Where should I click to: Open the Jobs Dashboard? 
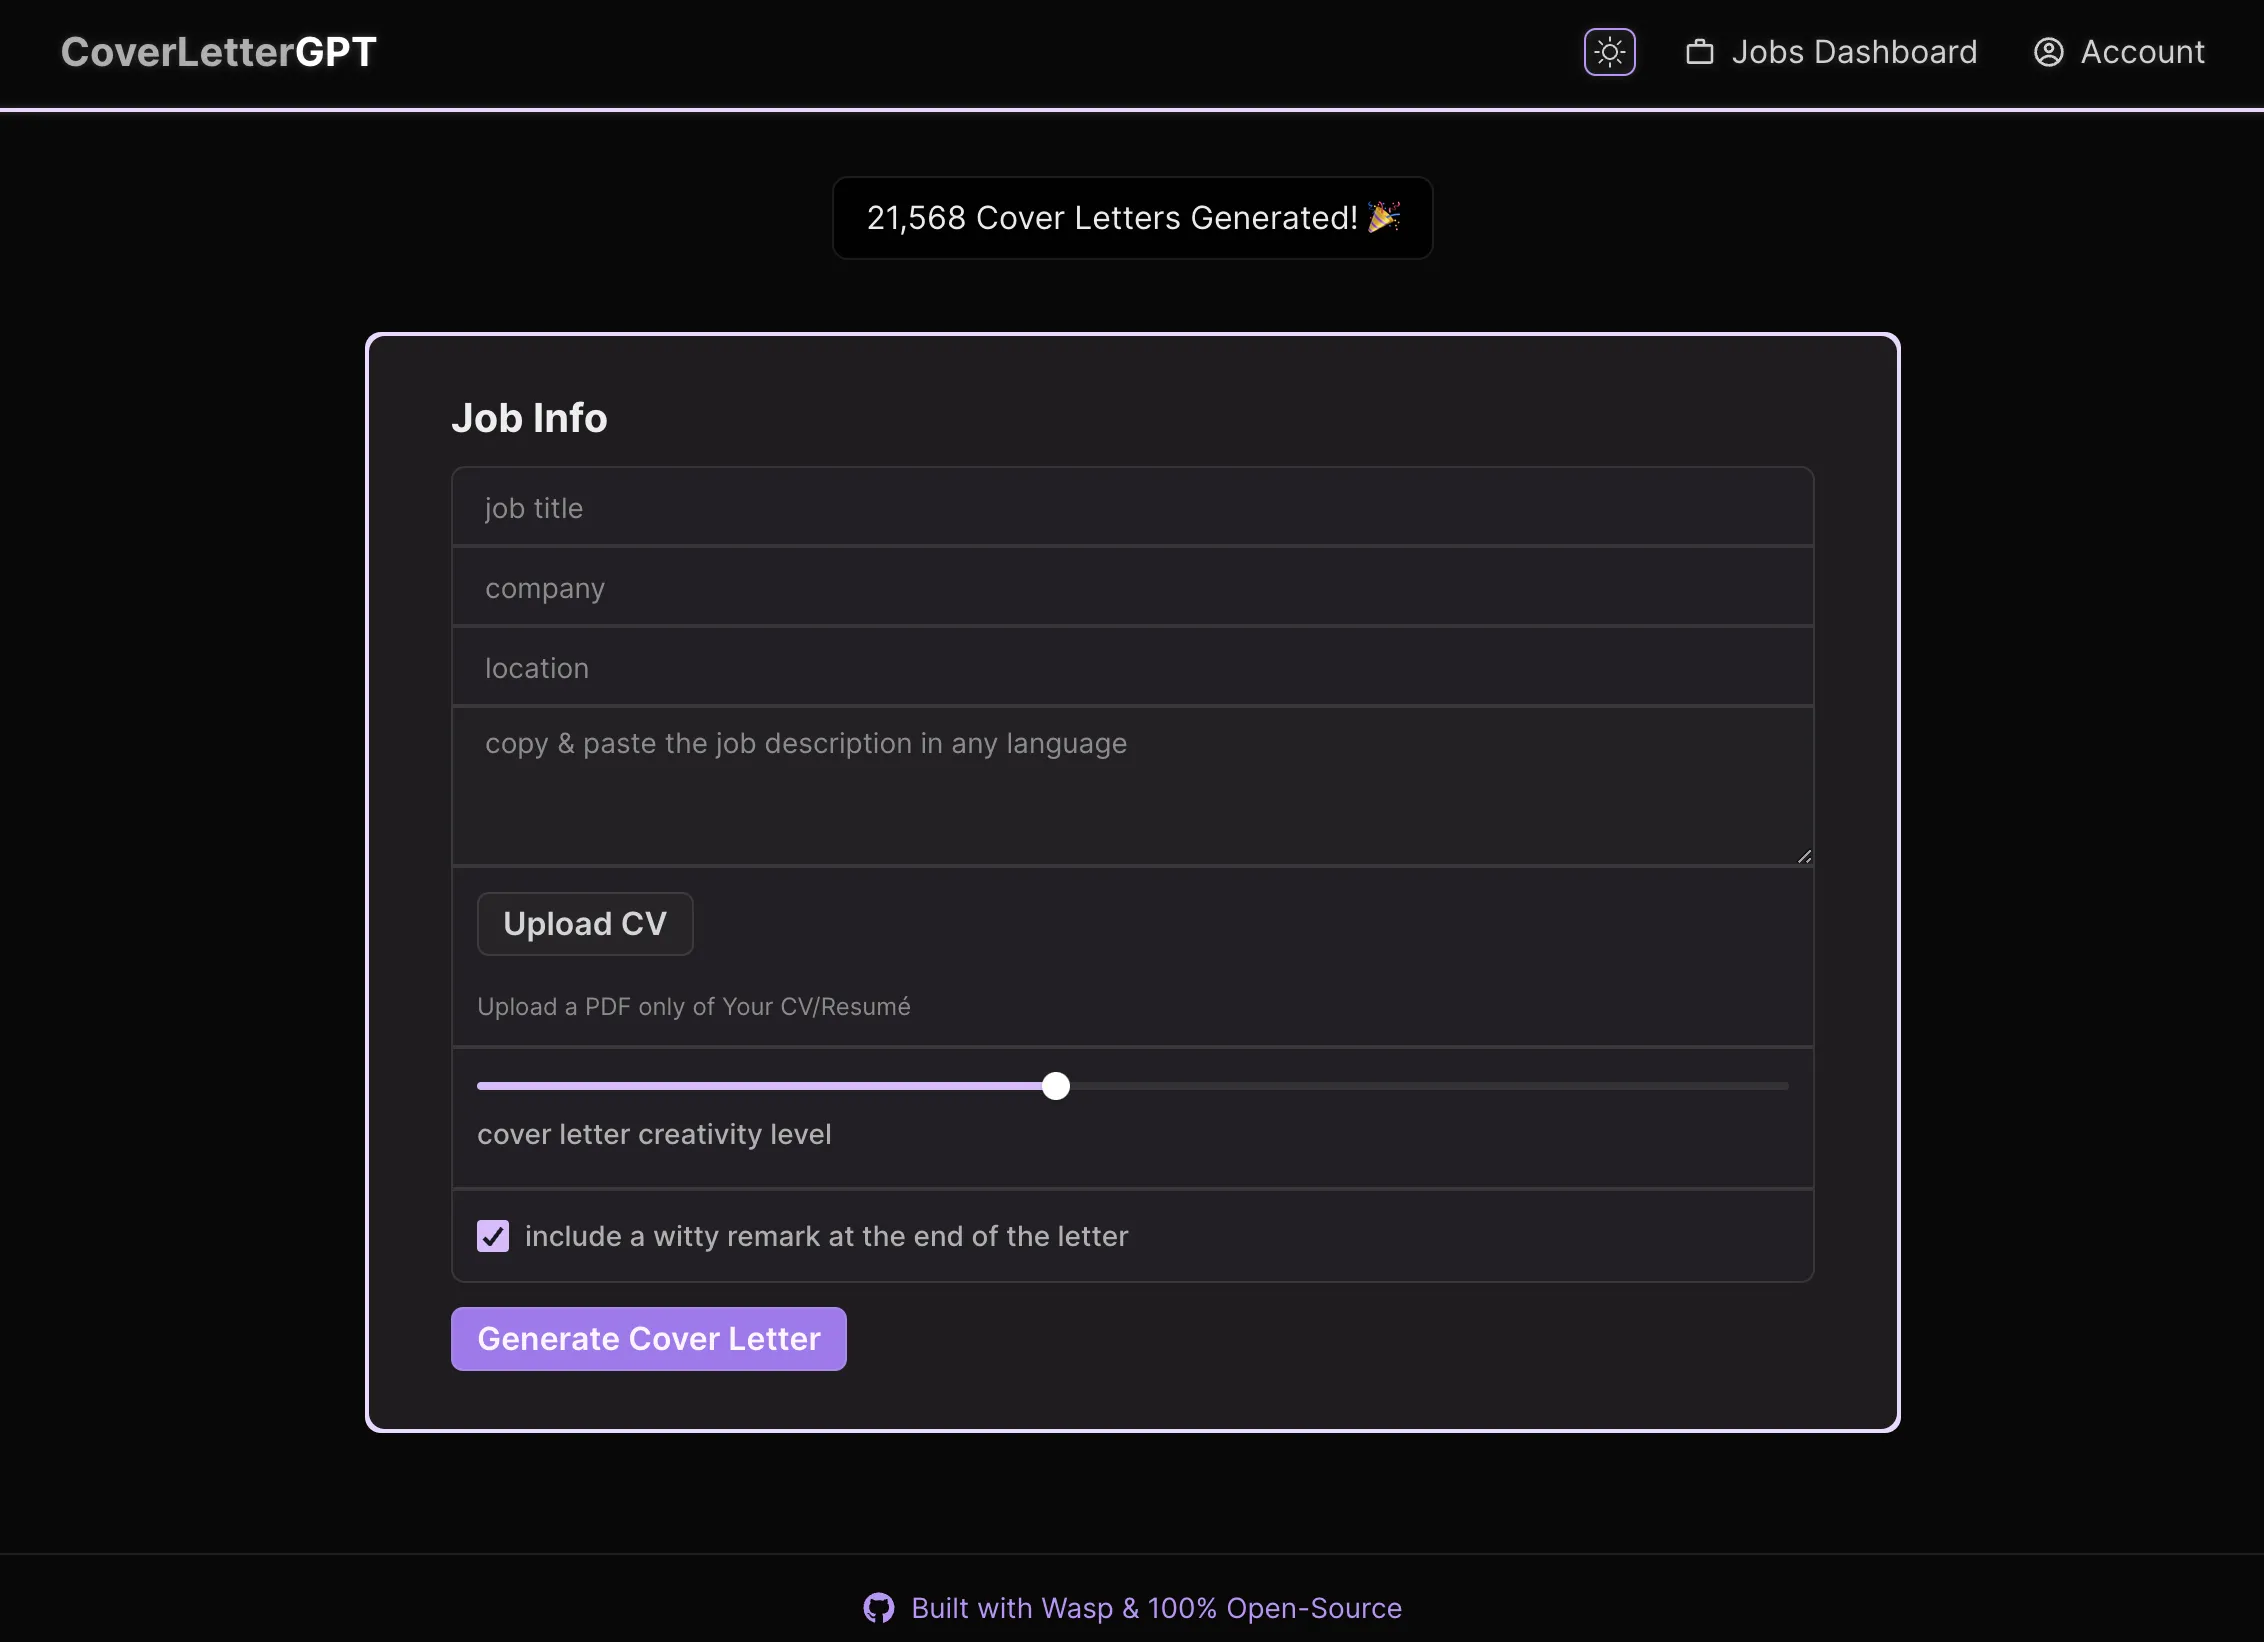[x=1854, y=51]
